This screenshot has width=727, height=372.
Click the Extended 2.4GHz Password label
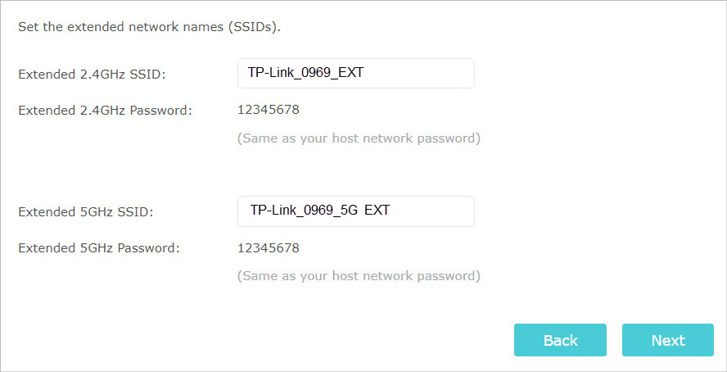(105, 110)
